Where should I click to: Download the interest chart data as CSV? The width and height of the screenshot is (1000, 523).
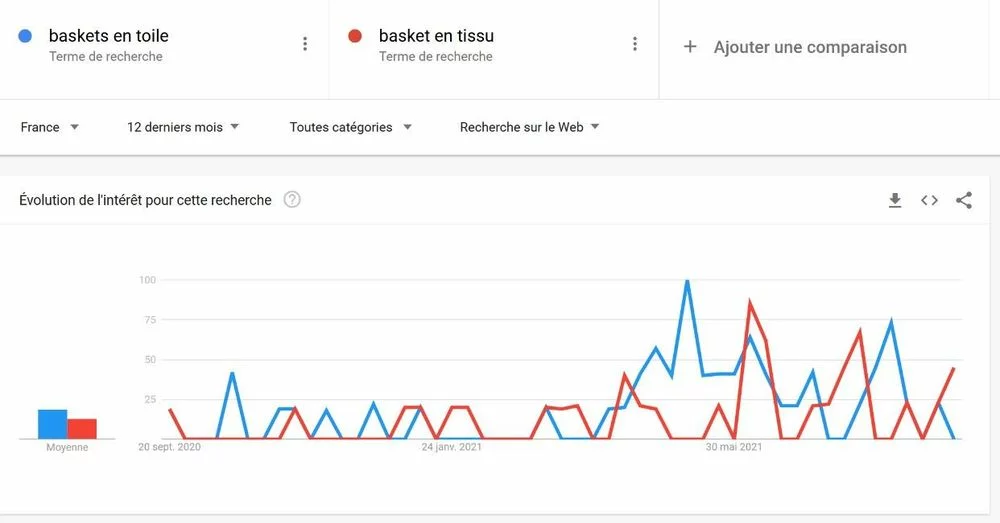pos(895,200)
